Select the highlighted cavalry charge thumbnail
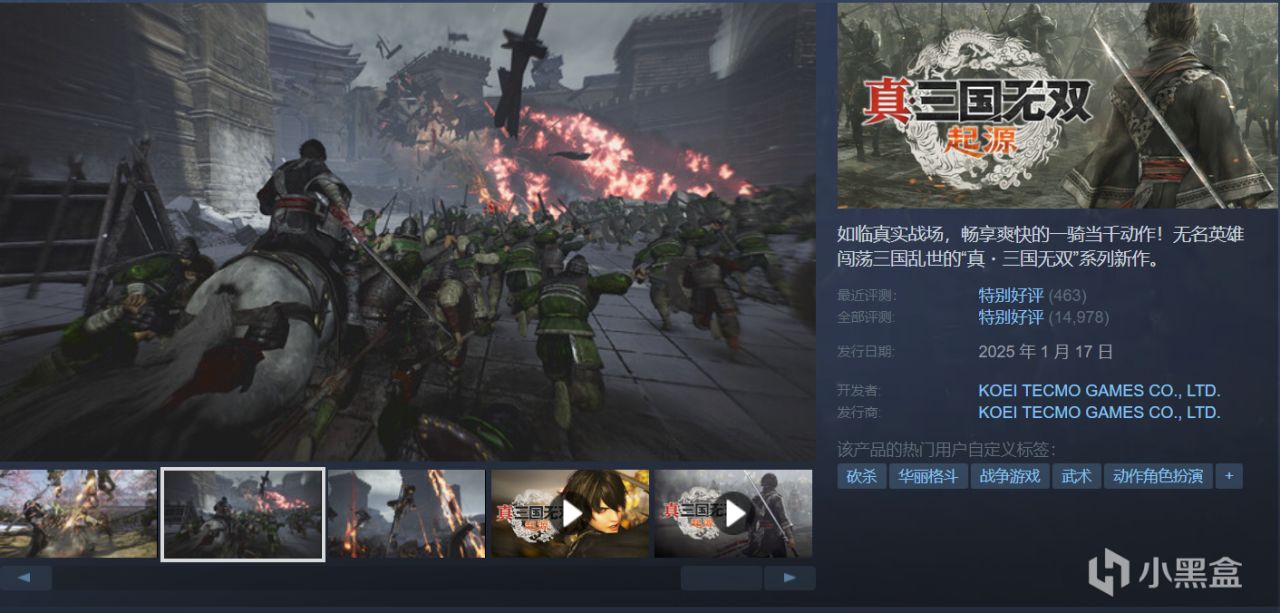Screen dimensions: 1280x613 point(242,513)
